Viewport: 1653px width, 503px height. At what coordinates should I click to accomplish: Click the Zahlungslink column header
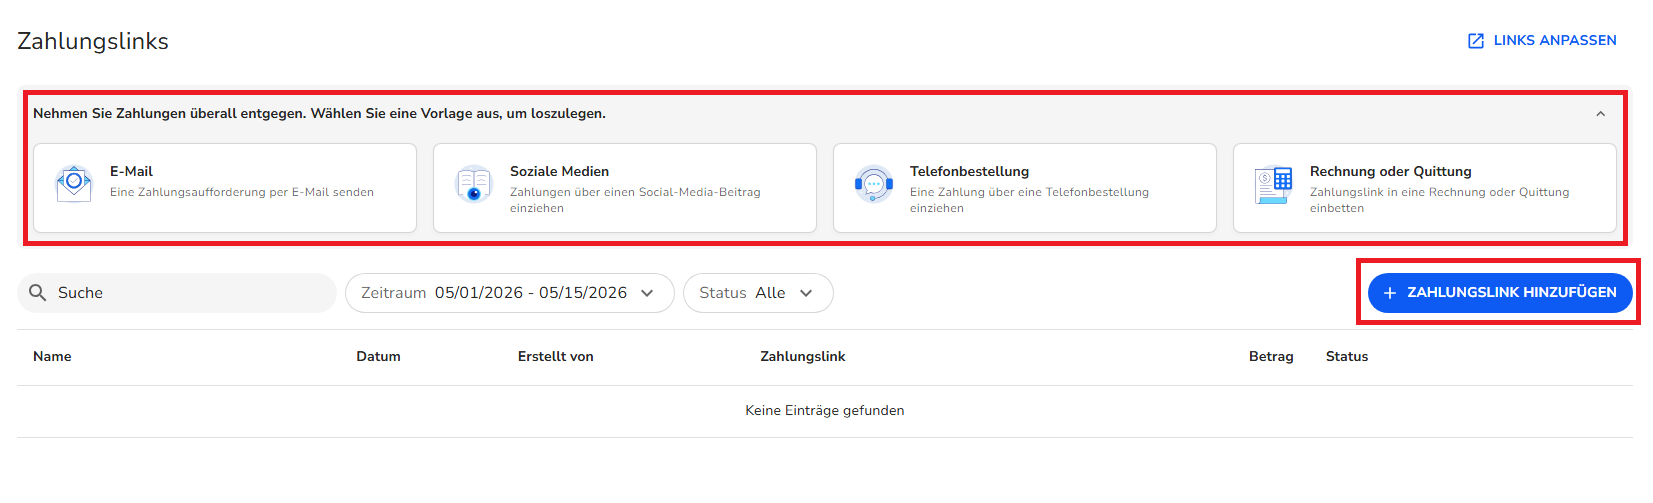pos(803,357)
